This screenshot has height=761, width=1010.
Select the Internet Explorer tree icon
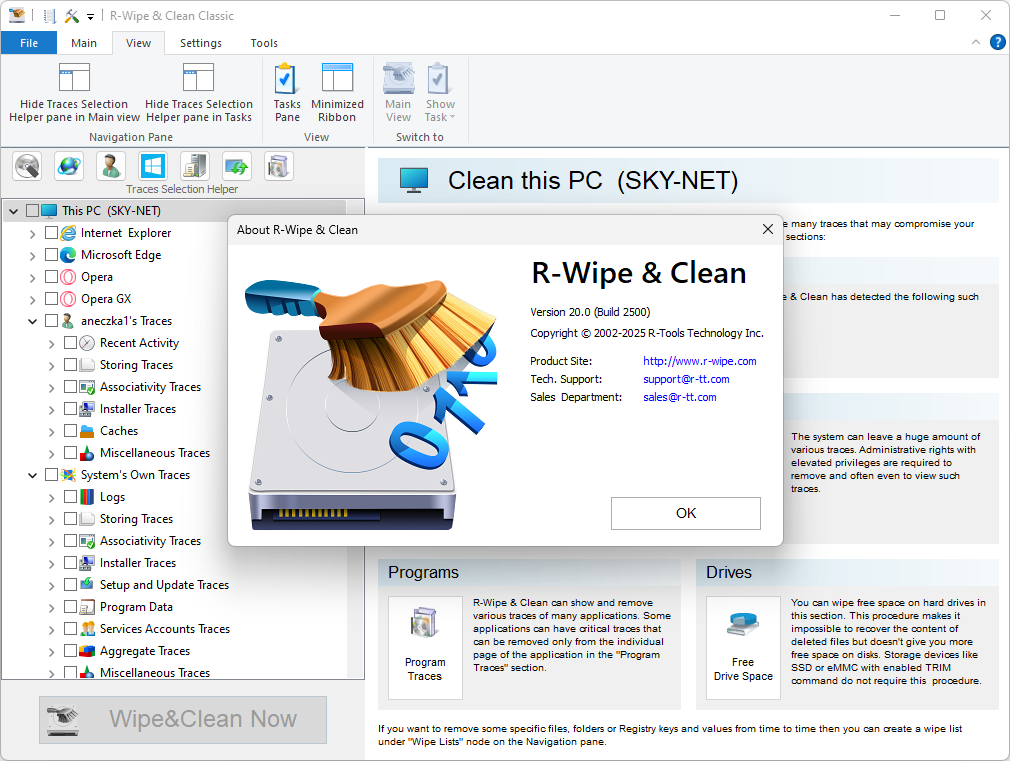68,233
